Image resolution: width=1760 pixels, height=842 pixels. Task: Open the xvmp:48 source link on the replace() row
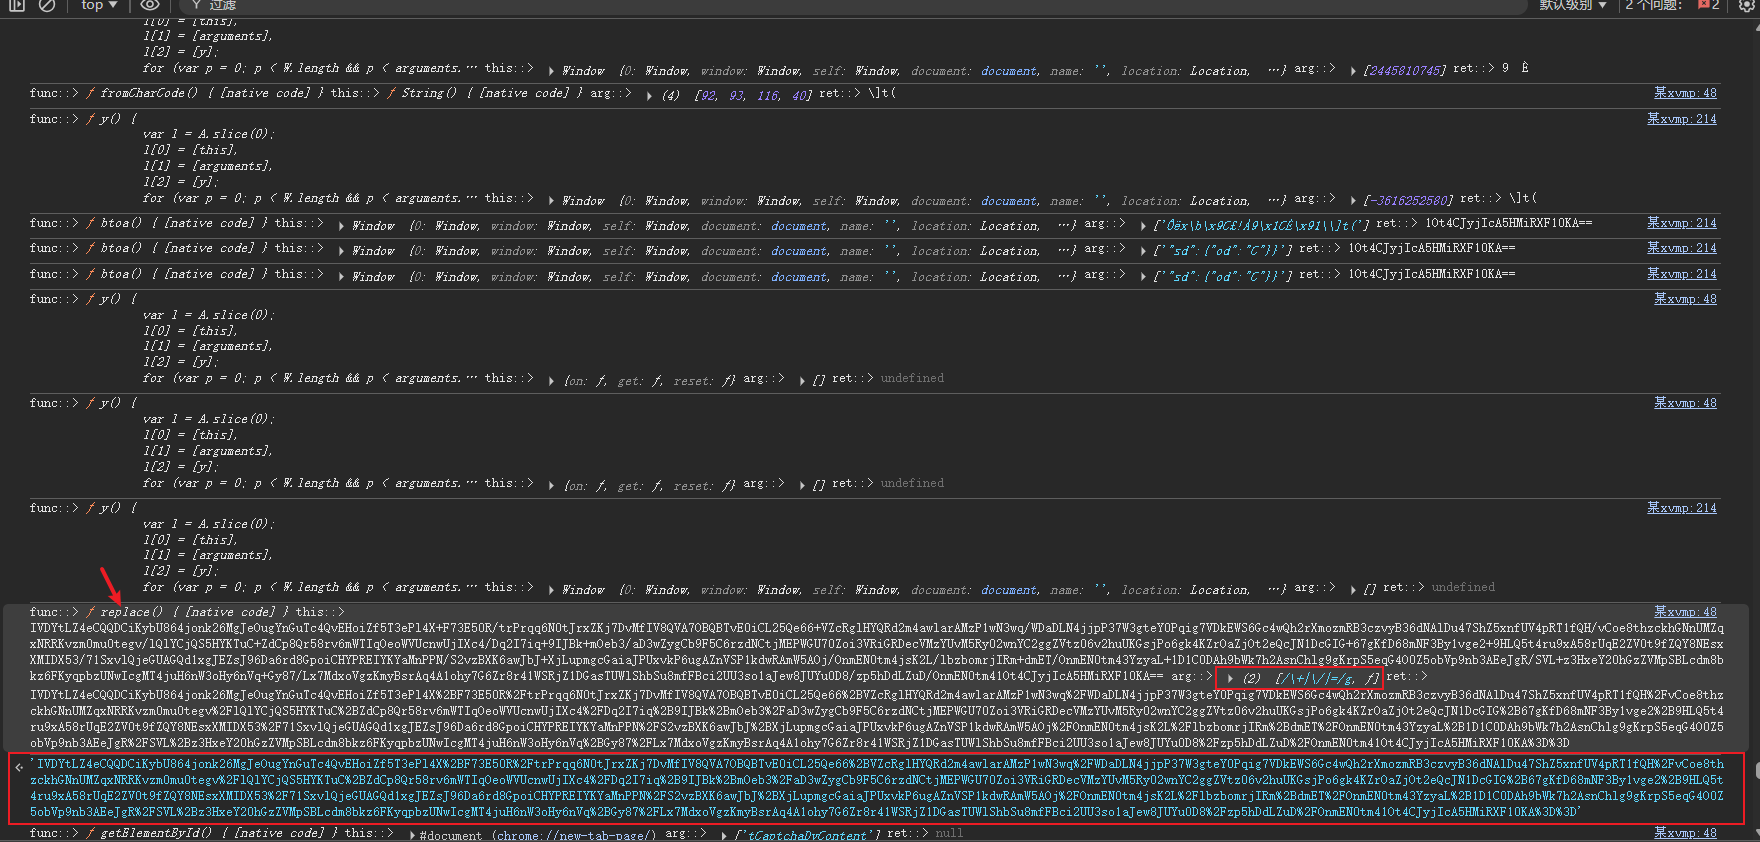[1685, 612]
